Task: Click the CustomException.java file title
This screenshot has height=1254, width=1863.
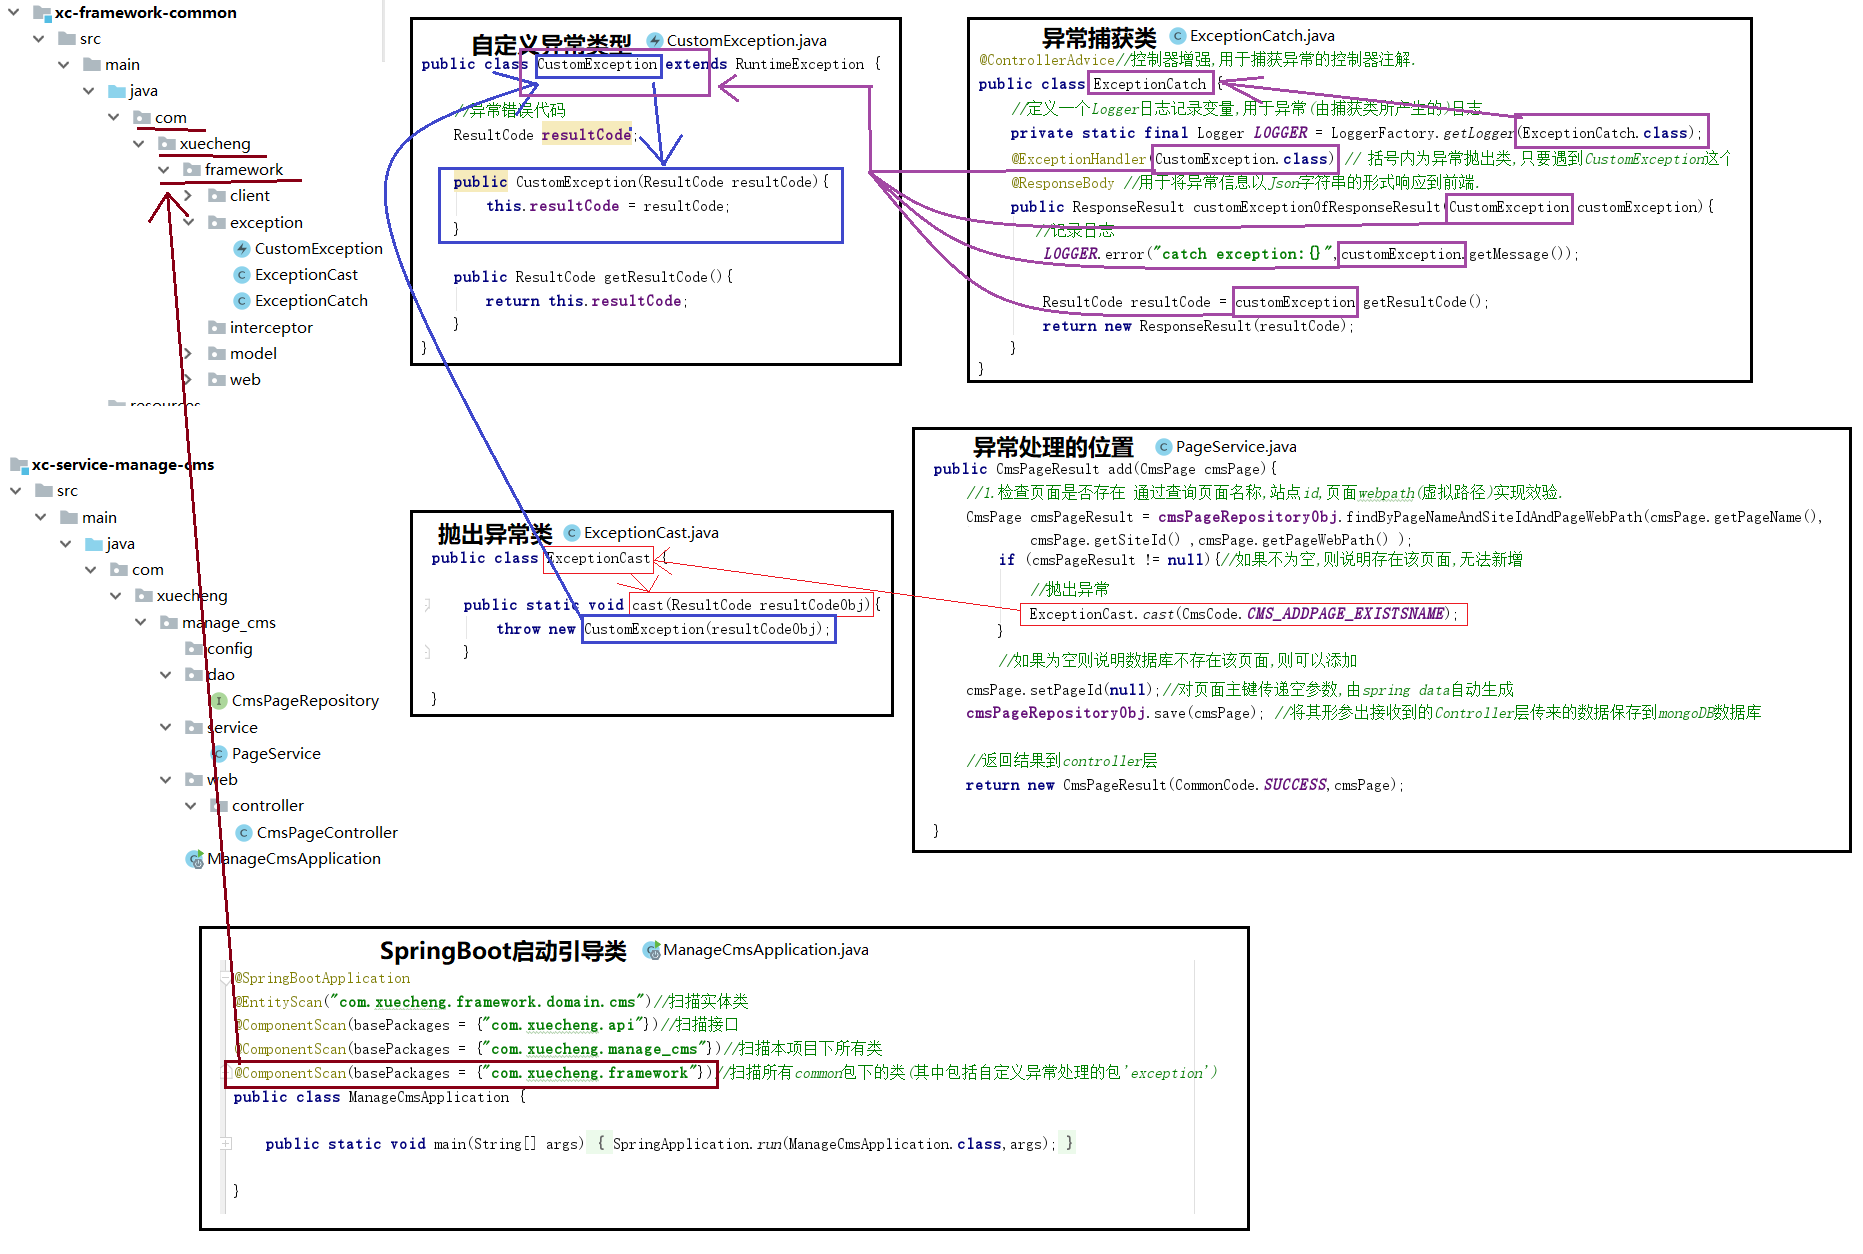Action: pyautogui.click(x=747, y=41)
